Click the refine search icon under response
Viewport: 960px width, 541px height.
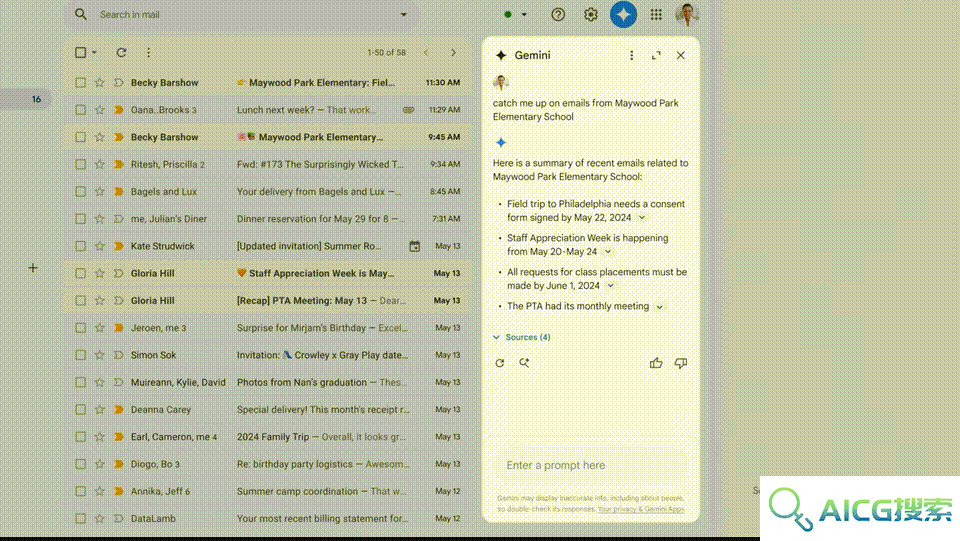point(524,363)
